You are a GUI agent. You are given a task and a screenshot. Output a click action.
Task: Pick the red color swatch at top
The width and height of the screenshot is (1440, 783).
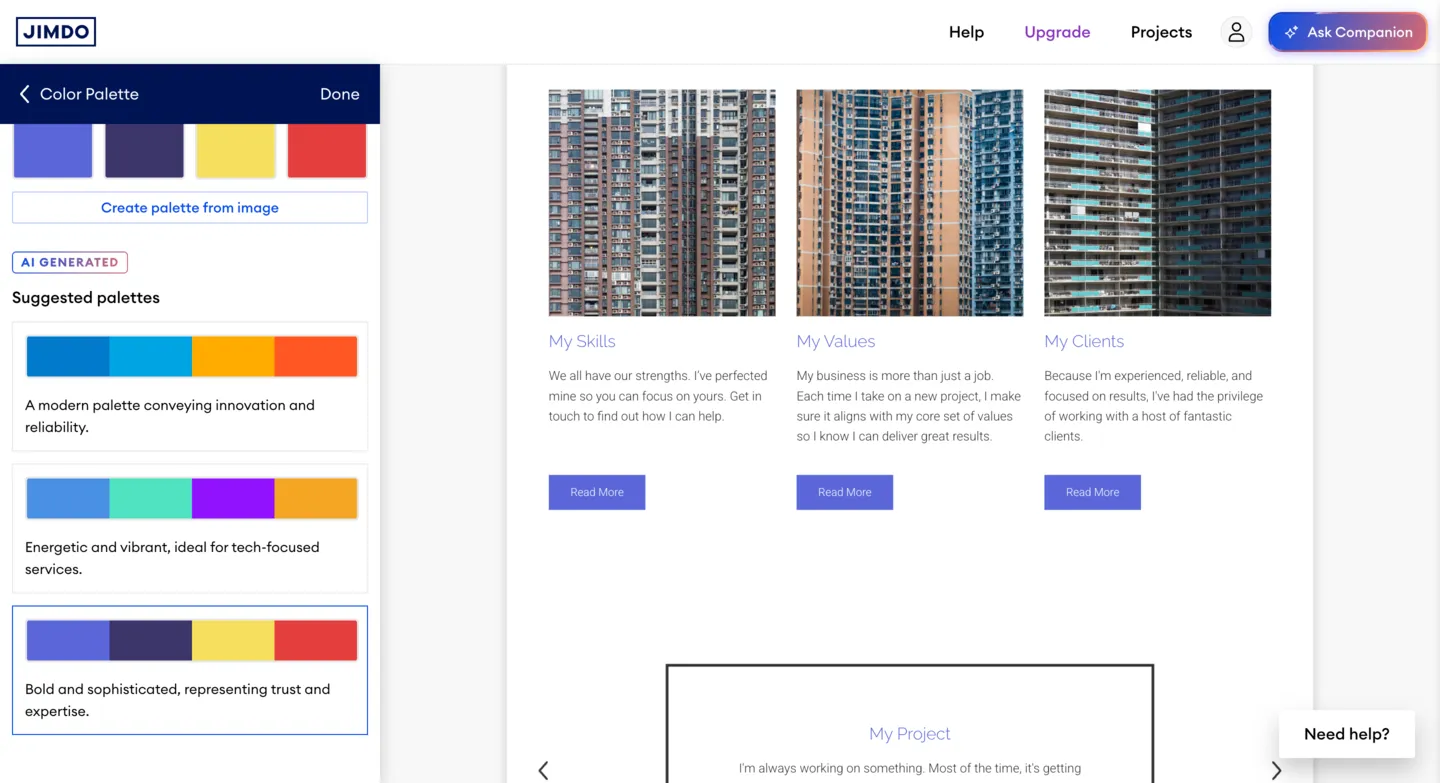click(x=327, y=151)
